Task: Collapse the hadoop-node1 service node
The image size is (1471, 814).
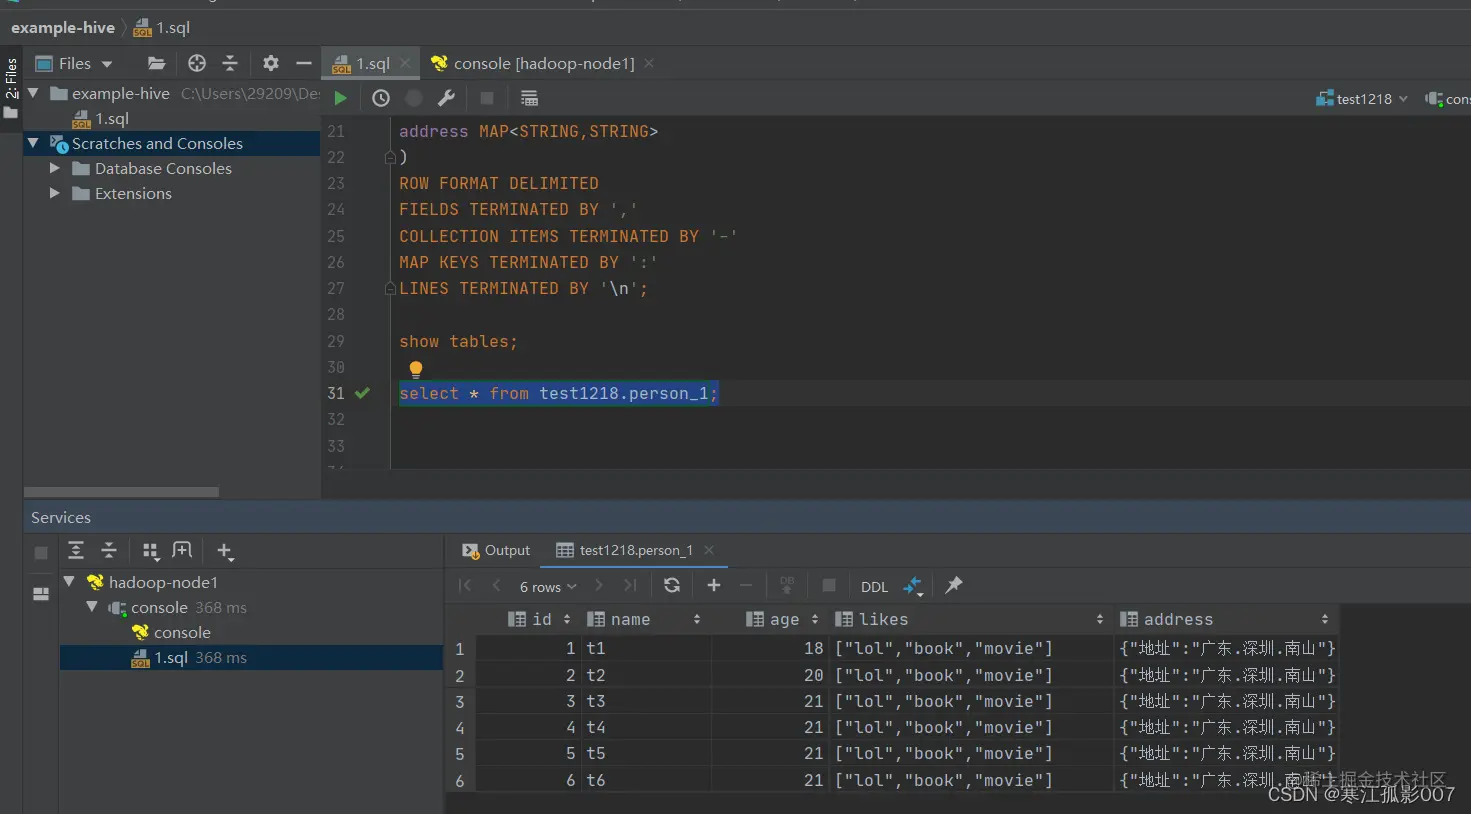Action: coord(69,581)
